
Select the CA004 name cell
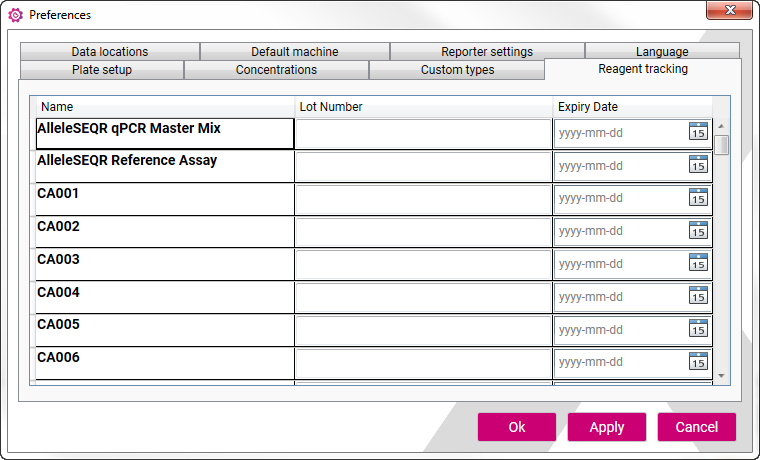coord(165,298)
